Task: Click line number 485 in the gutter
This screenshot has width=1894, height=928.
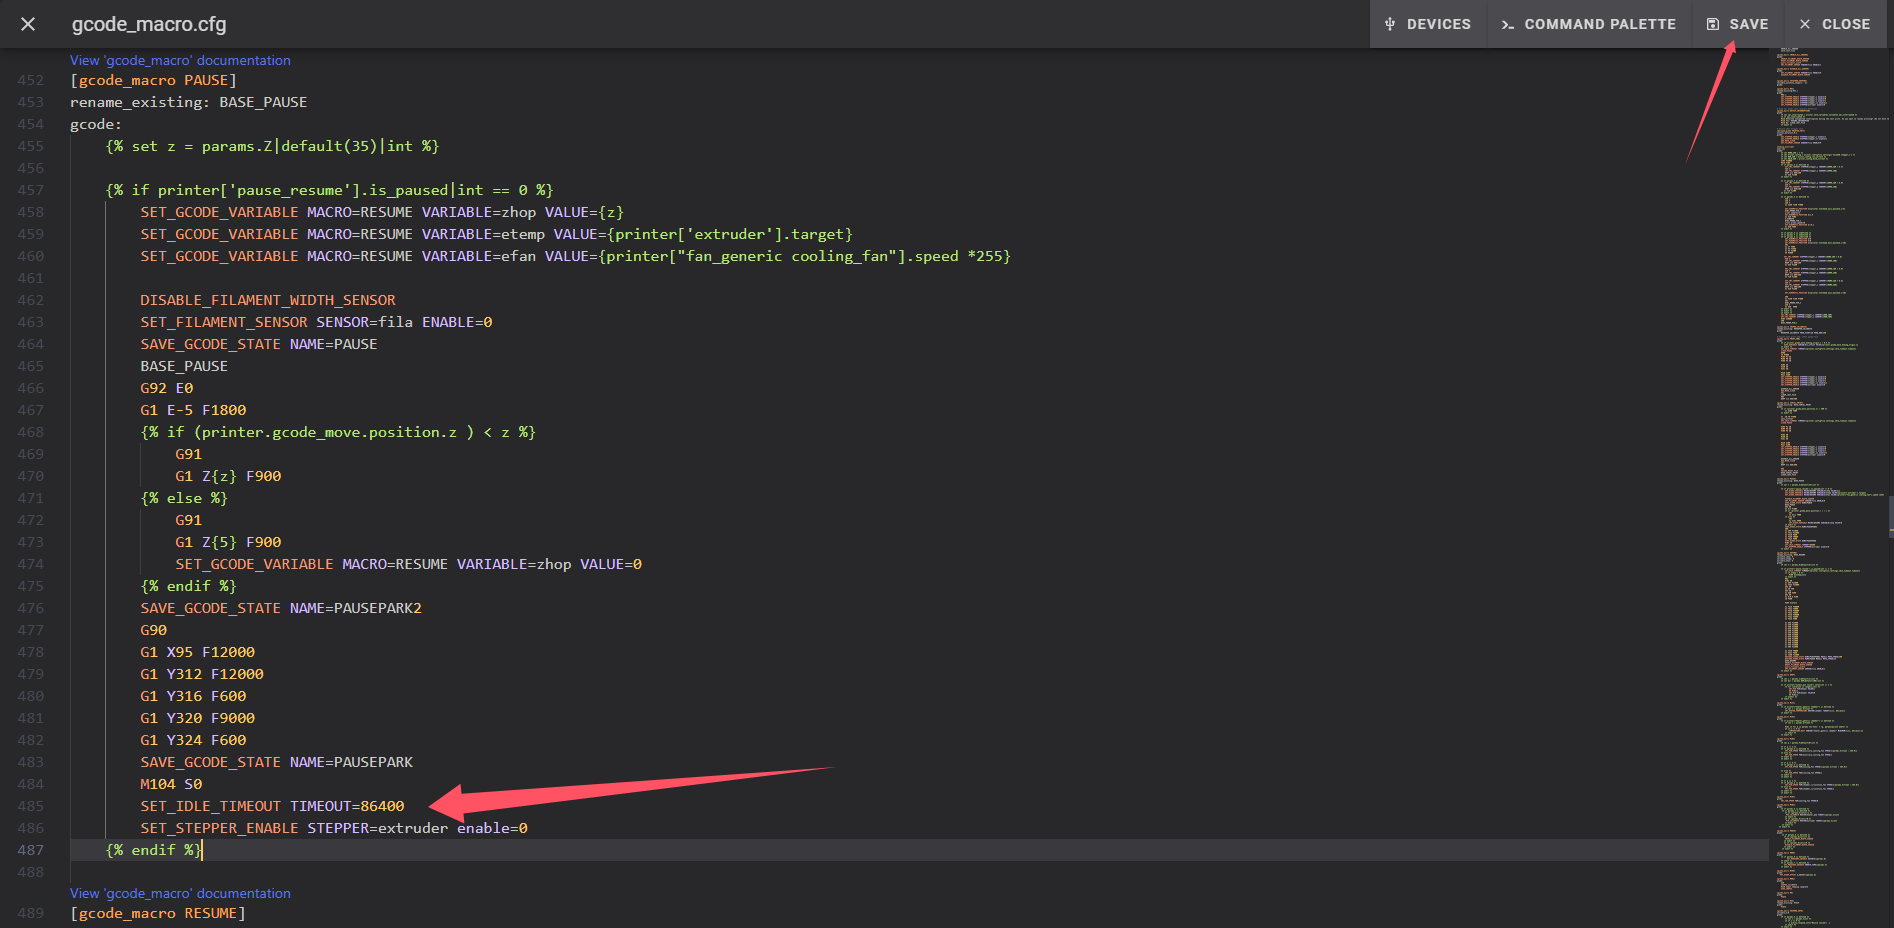Action: (x=31, y=806)
